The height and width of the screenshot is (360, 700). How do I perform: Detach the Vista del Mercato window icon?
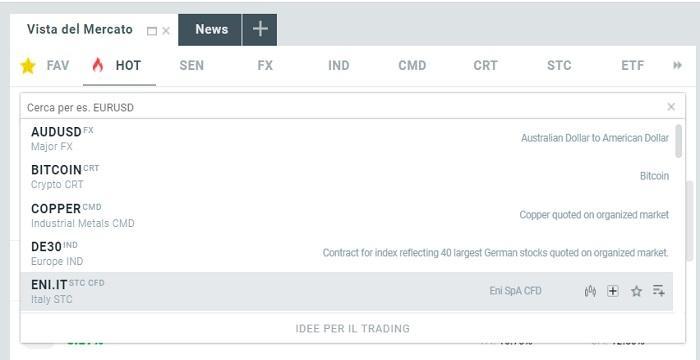[x=152, y=31]
